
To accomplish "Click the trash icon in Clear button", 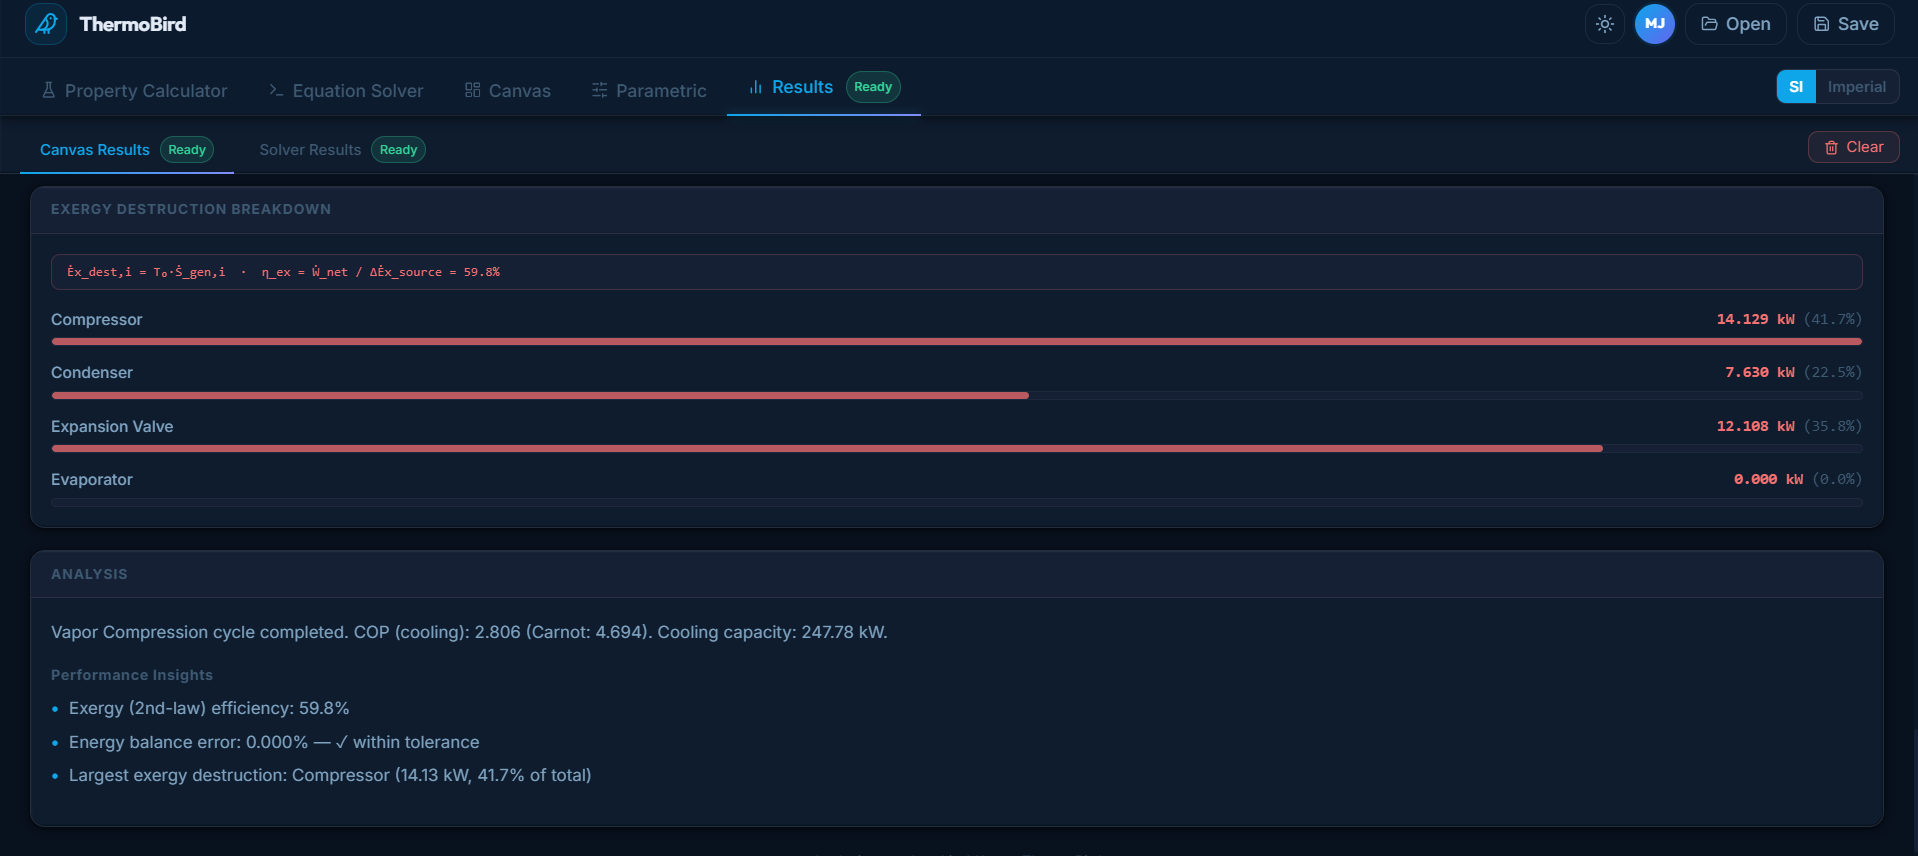I will [x=1832, y=148].
